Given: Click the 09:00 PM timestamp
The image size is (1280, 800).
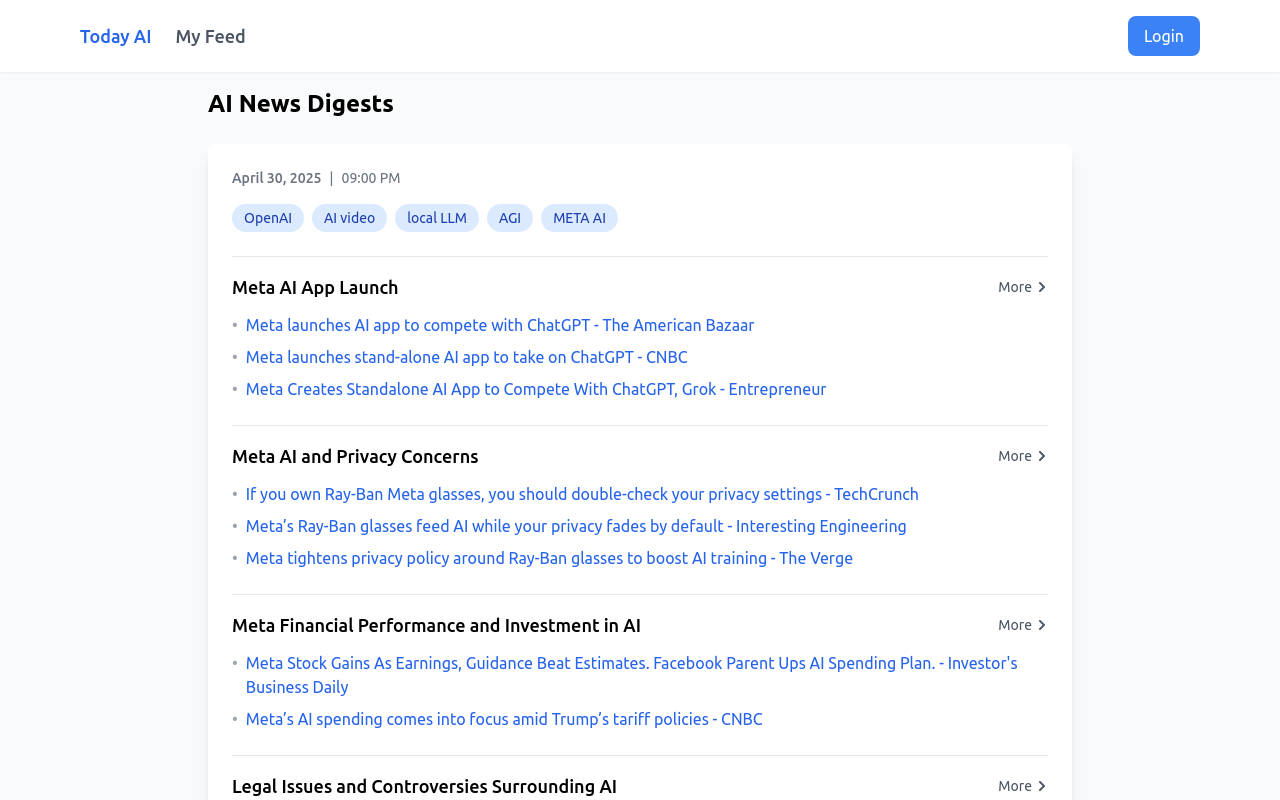Looking at the screenshot, I should pos(371,178).
